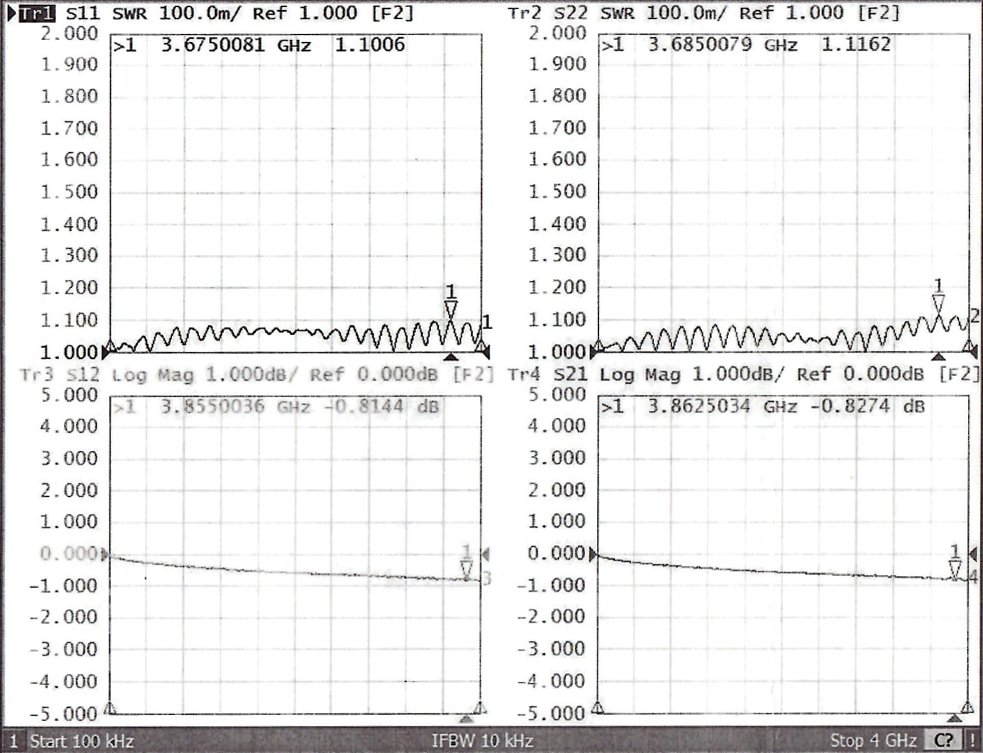Image resolution: width=983 pixels, height=753 pixels.
Task: Click the S22 marker position triangle on the frequency axis
Action: pyautogui.click(x=938, y=355)
